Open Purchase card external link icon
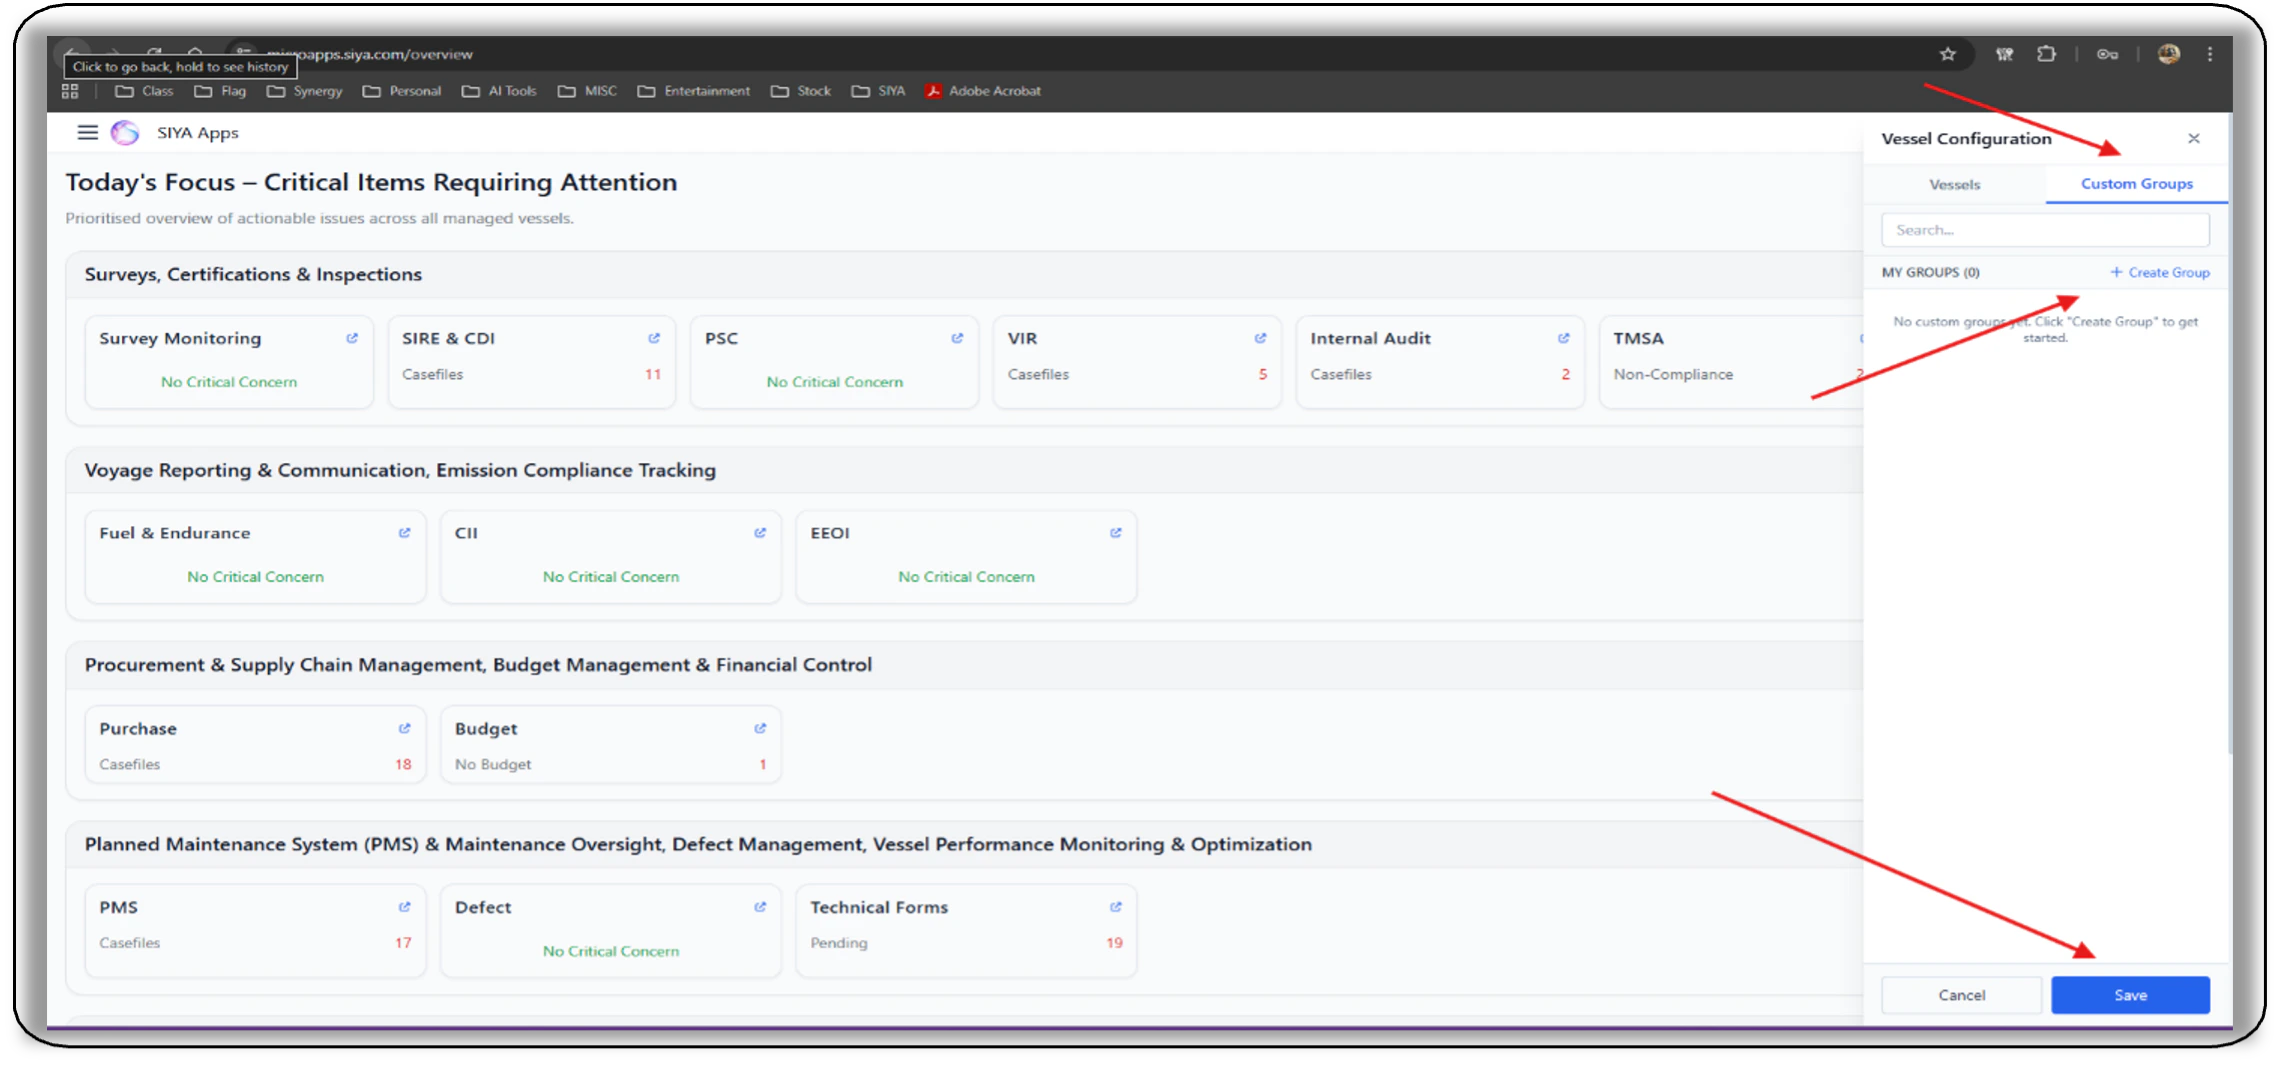 click(x=404, y=728)
